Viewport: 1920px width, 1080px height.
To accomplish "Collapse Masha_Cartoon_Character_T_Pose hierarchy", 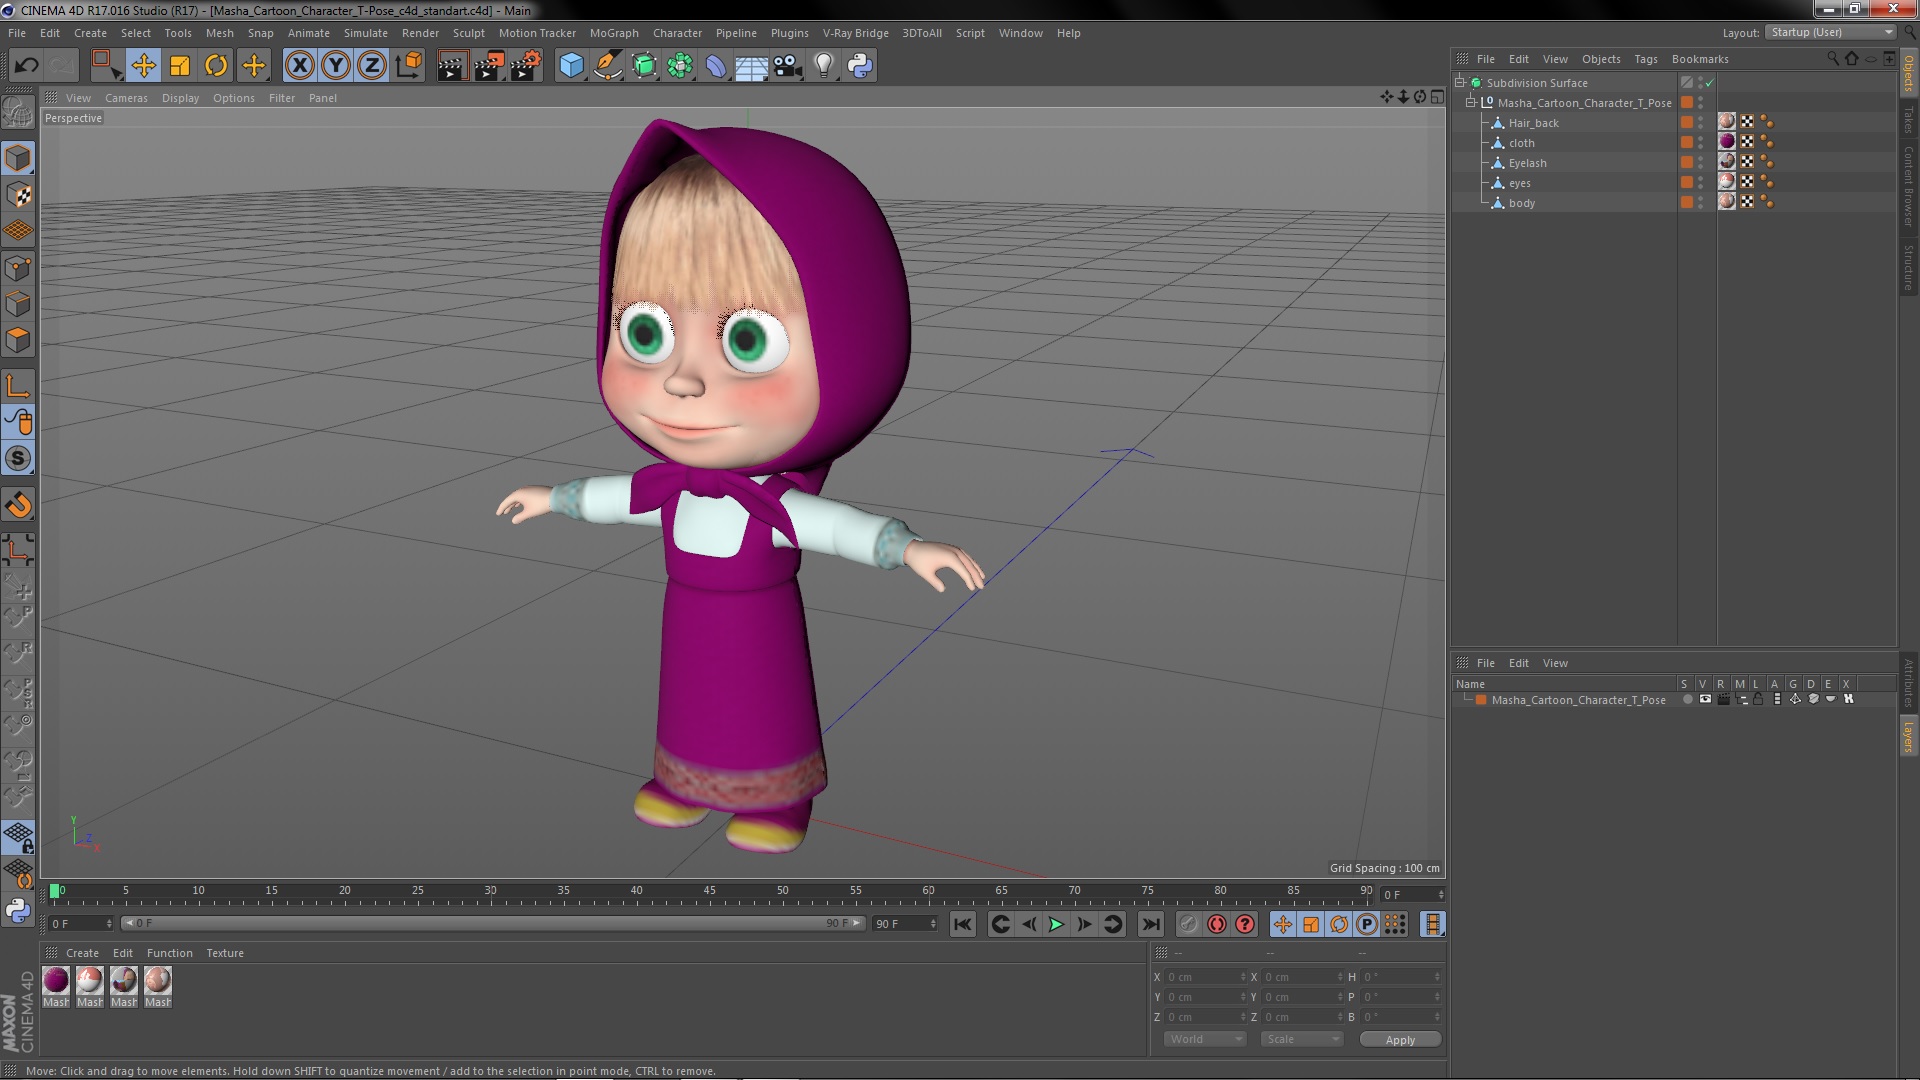I will 1471,103.
